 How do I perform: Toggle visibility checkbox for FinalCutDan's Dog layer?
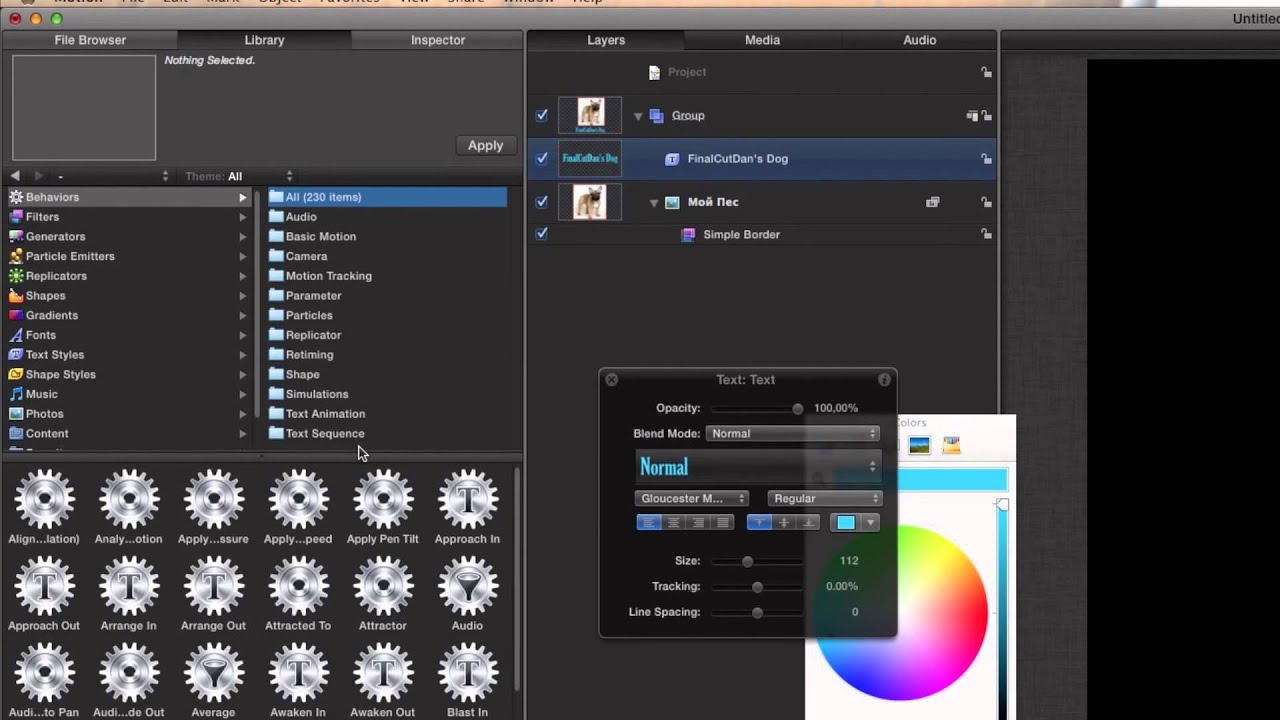pyautogui.click(x=542, y=158)
